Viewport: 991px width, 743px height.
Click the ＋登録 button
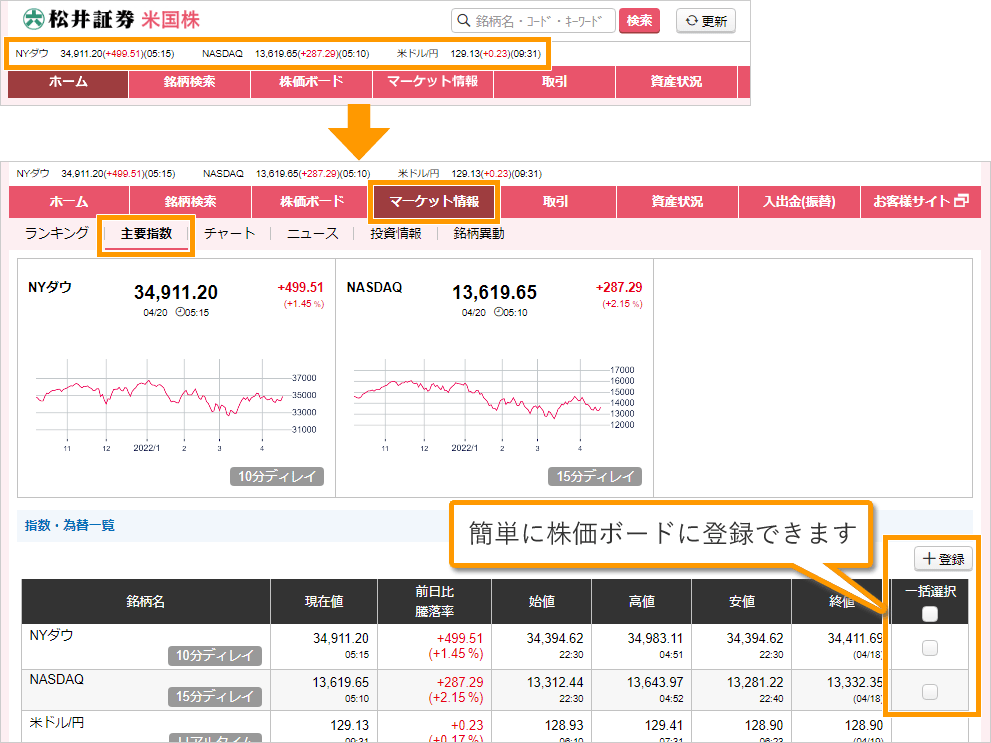(x=944, y=559)
